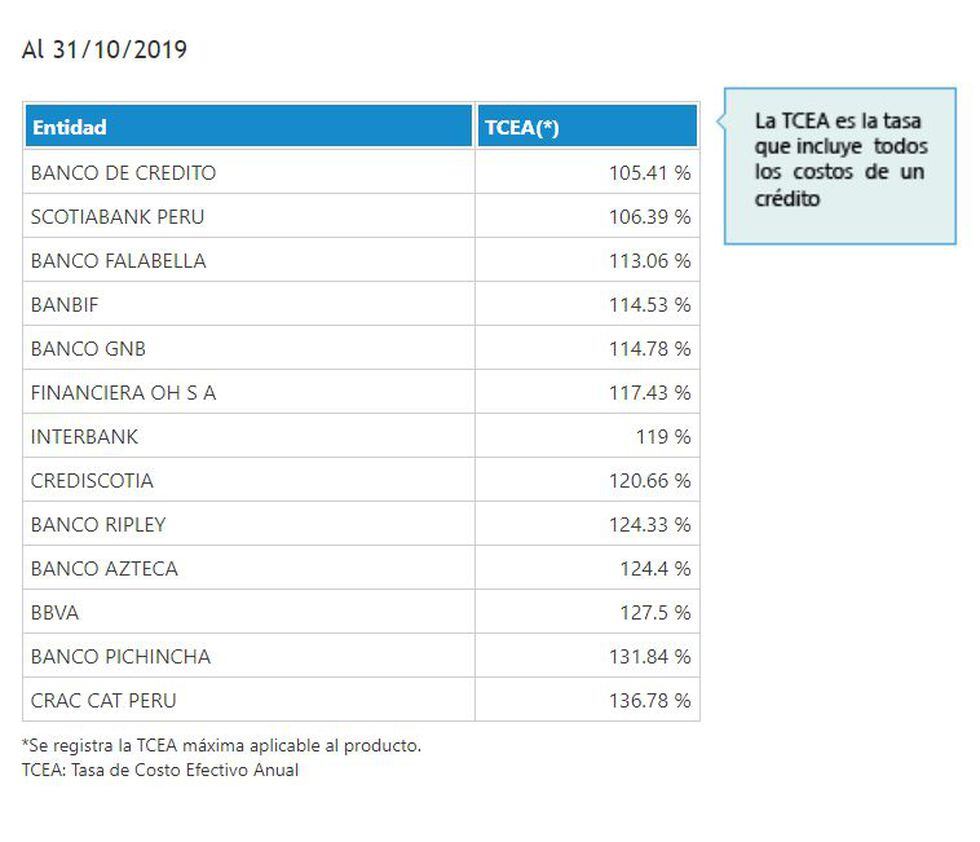Viewport: 980px width, 842px height.
Task: Click the TCEA máxima footnote text
Action: tap(221, 745)
